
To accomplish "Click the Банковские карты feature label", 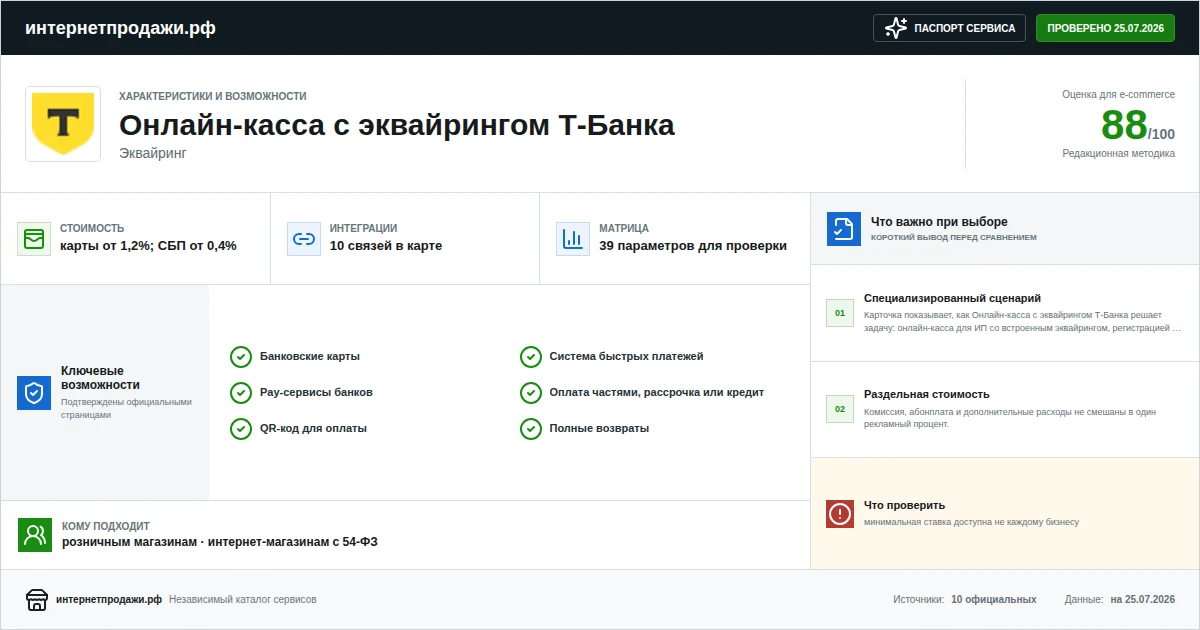I will click(310, 357).
